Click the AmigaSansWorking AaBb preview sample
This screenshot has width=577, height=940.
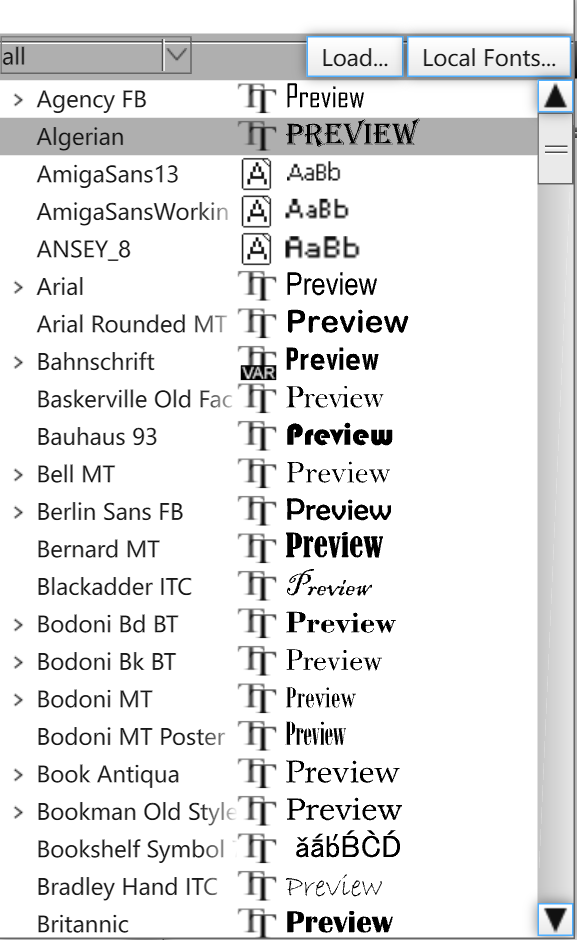tap(317, 210)
